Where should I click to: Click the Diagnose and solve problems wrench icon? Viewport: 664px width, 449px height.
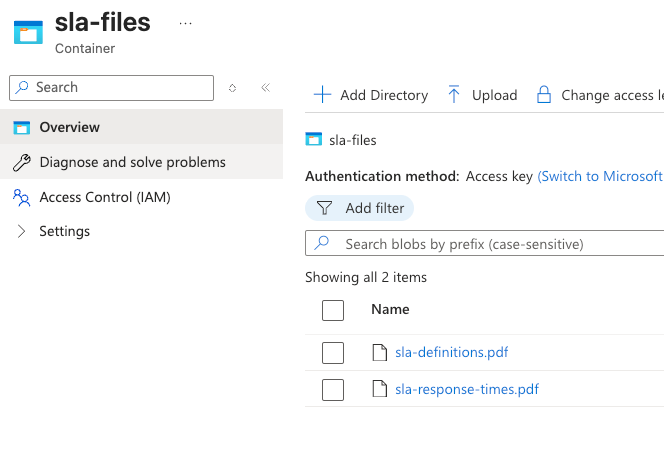[x=22, y=162]
